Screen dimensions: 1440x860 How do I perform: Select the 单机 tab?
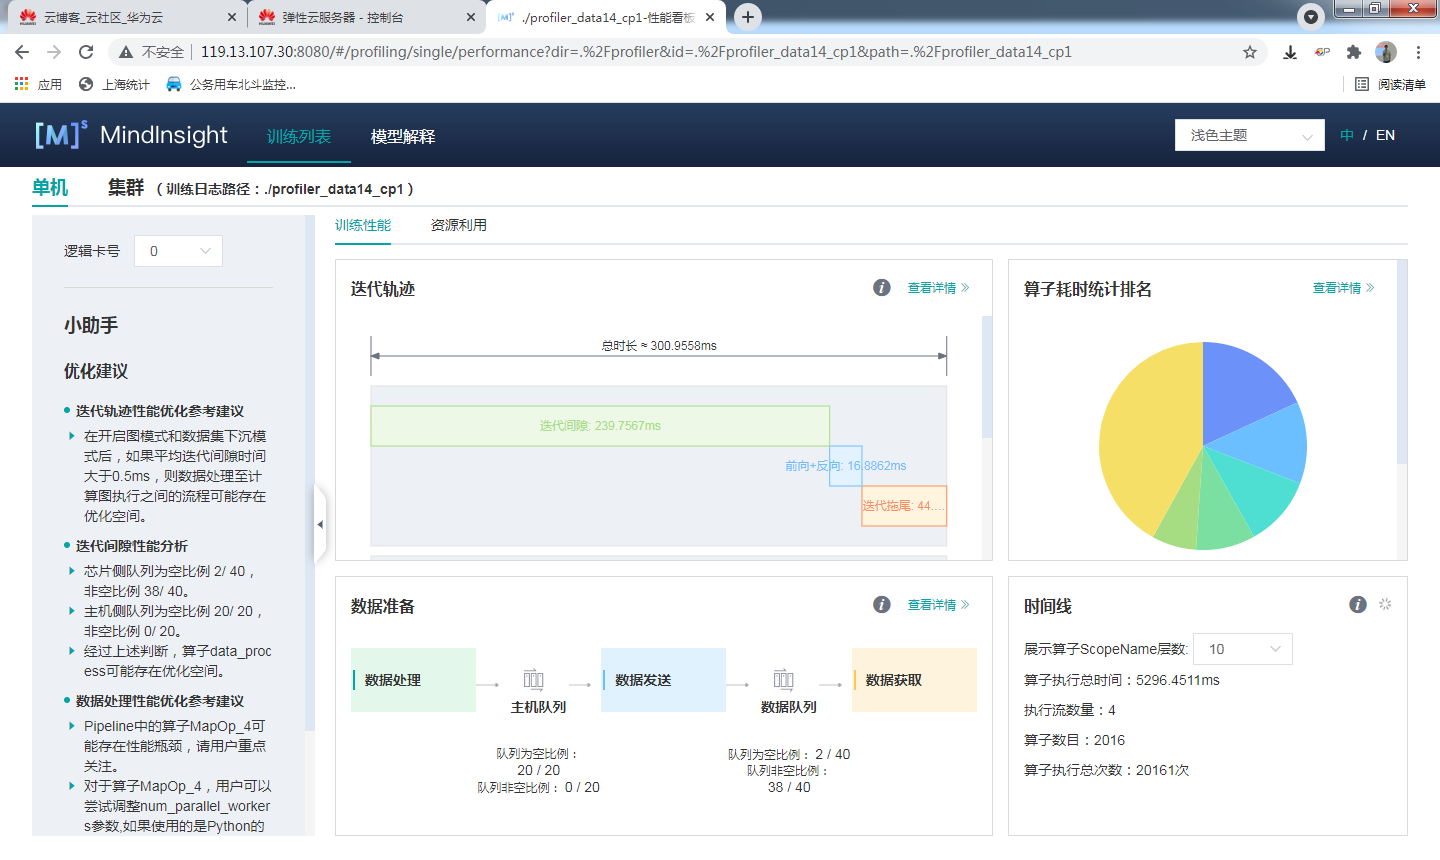(50, 188)
